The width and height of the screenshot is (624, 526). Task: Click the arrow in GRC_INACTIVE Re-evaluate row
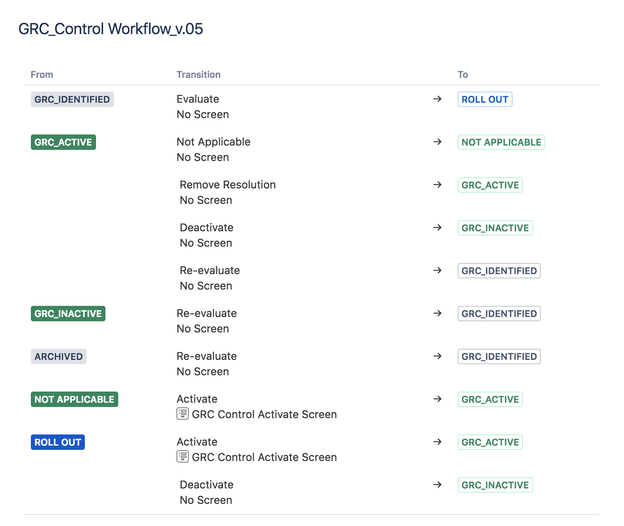(437, 313)
